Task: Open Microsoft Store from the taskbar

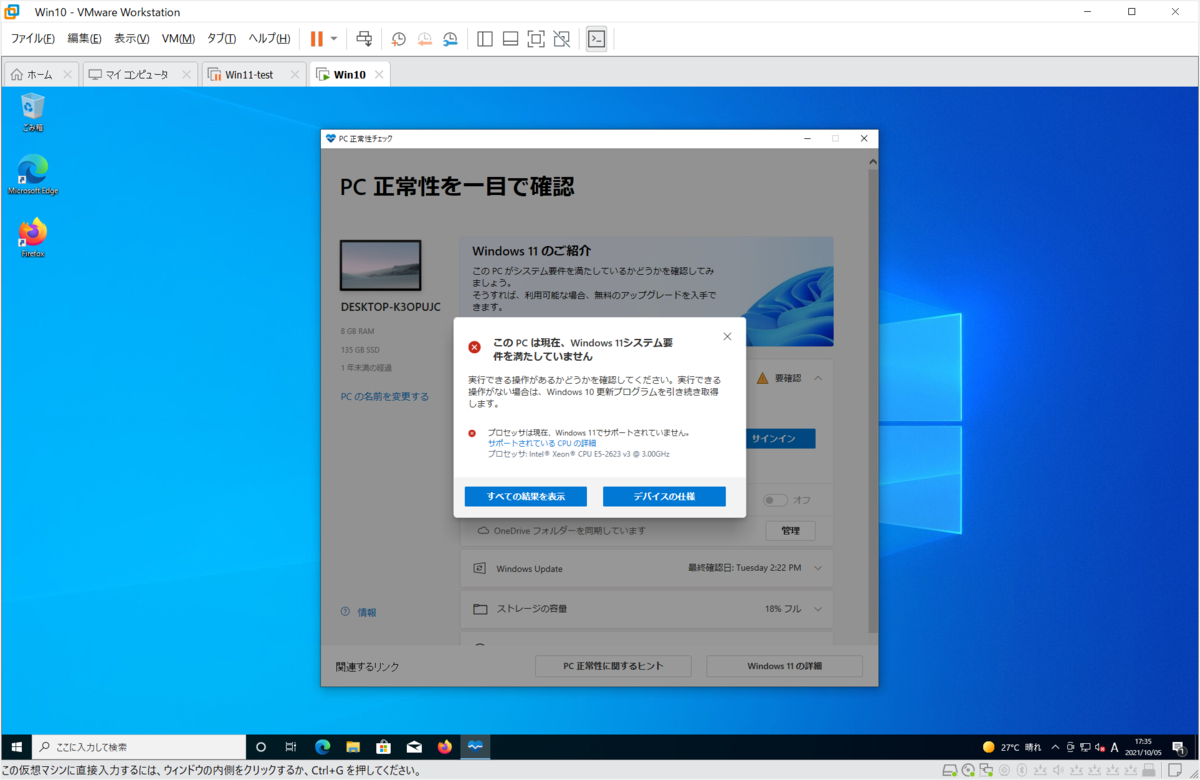Action: tap(383, 747)
